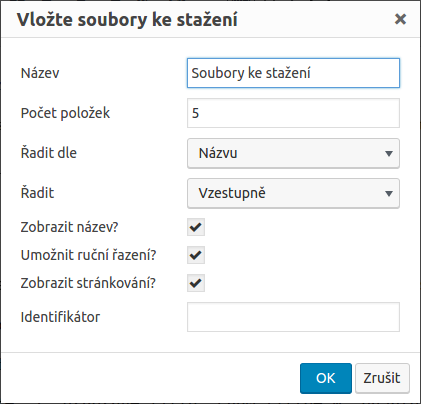
Task: Select the empty Identifikátor input field
Action: (293, 317)
